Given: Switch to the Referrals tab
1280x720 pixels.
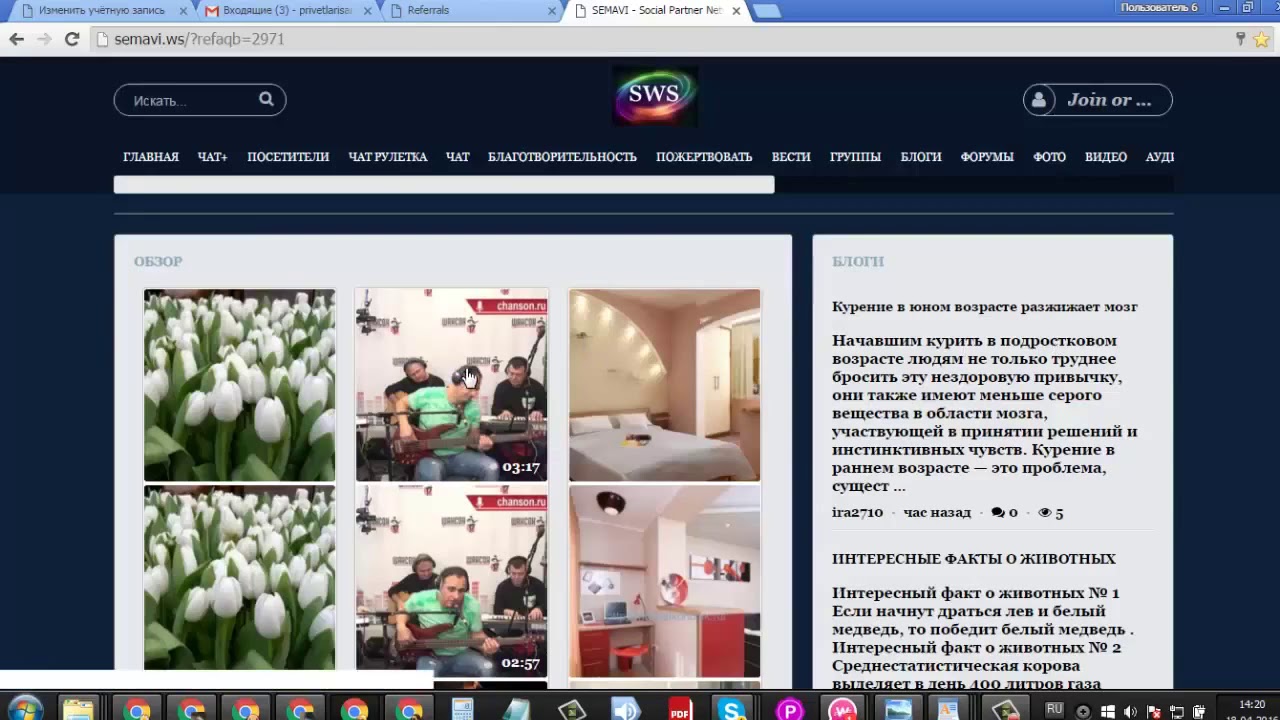Looking at the screenshot, I should 470,10.
